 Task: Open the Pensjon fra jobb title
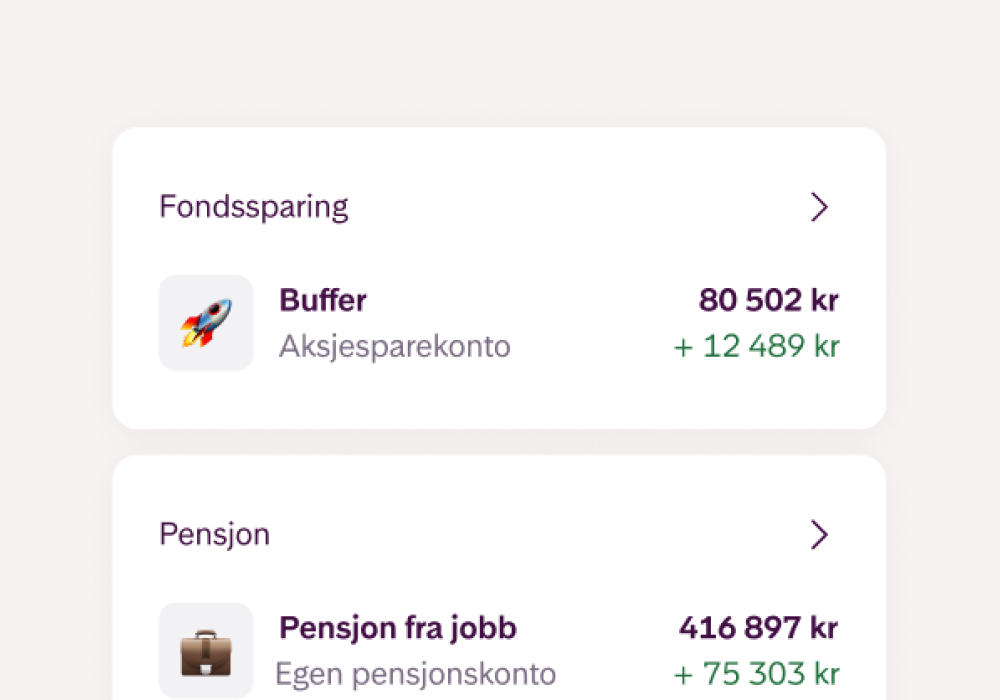click(398, 628)
